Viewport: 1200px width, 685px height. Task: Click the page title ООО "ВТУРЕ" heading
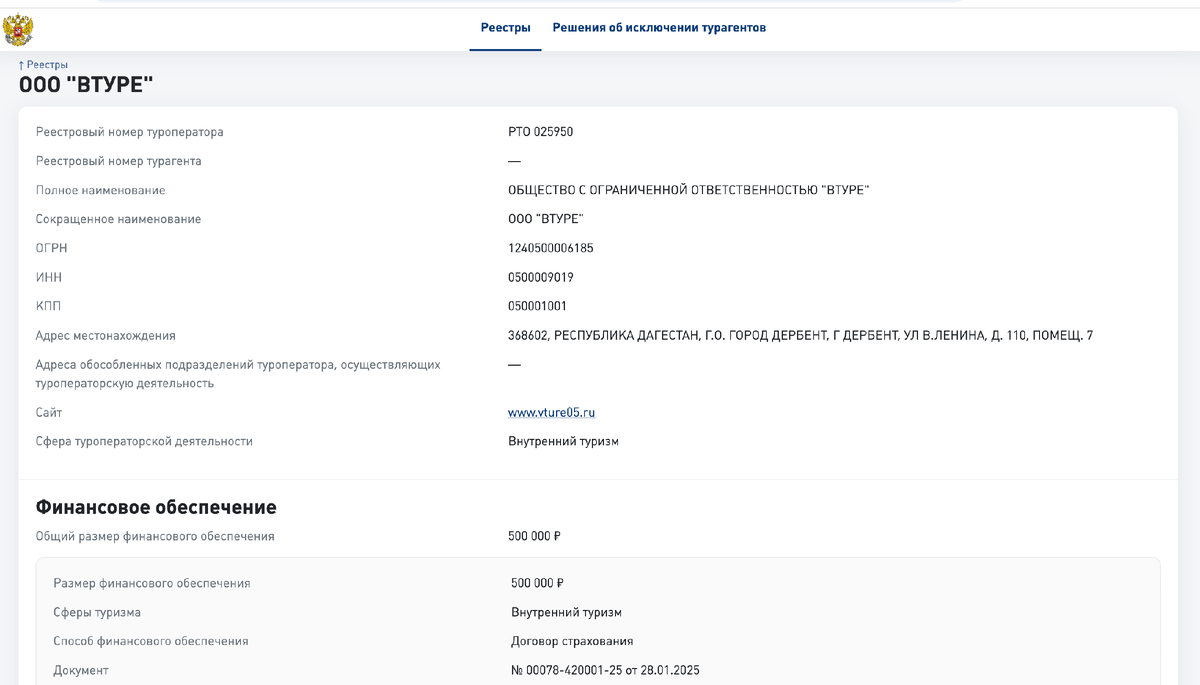click(86, 86)
